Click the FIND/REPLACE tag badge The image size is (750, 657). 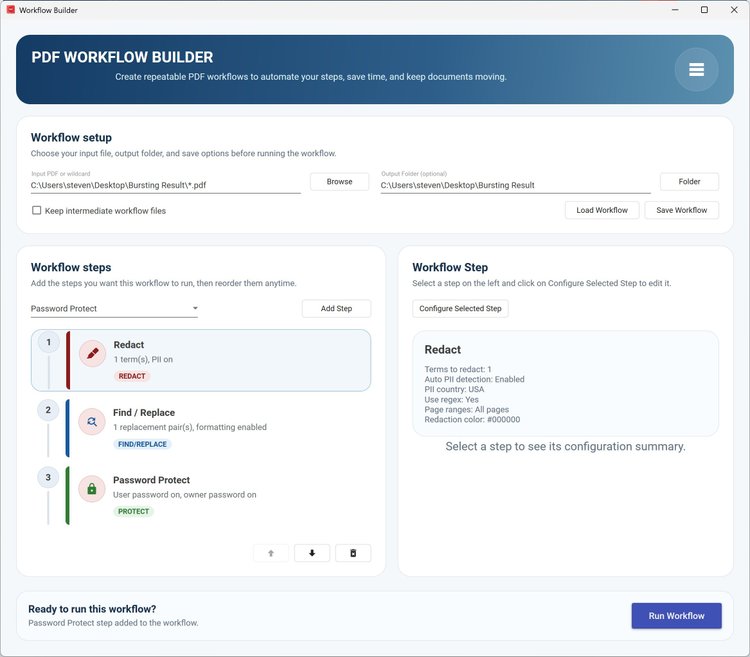142,444
